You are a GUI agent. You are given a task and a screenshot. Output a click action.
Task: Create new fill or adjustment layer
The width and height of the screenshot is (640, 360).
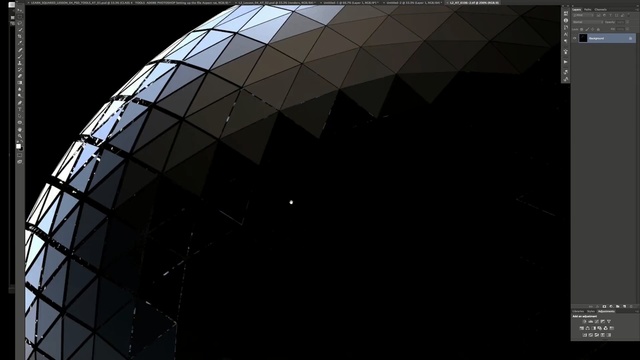tap(611, 307)
